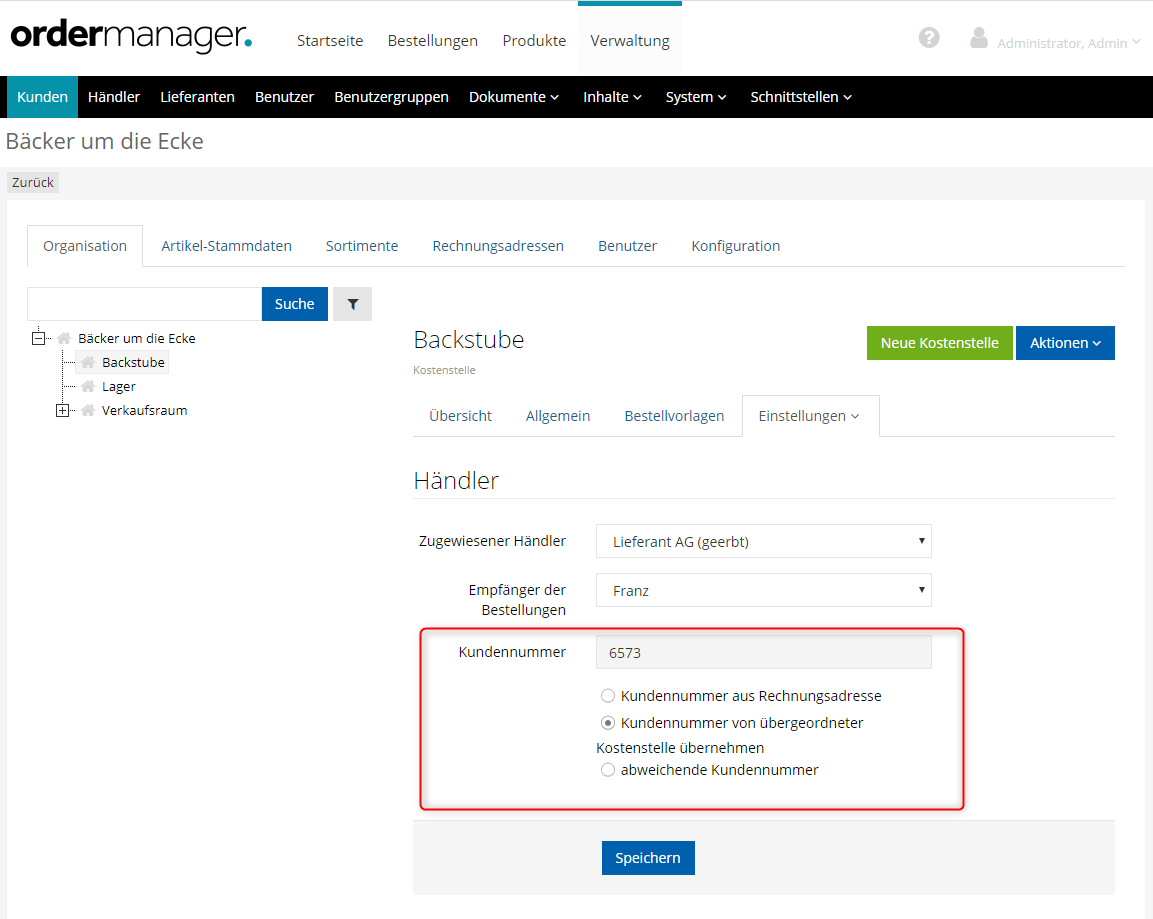
Task: Click house icon of Bäcker um die Ecke
Action: (x=65, y=339)
